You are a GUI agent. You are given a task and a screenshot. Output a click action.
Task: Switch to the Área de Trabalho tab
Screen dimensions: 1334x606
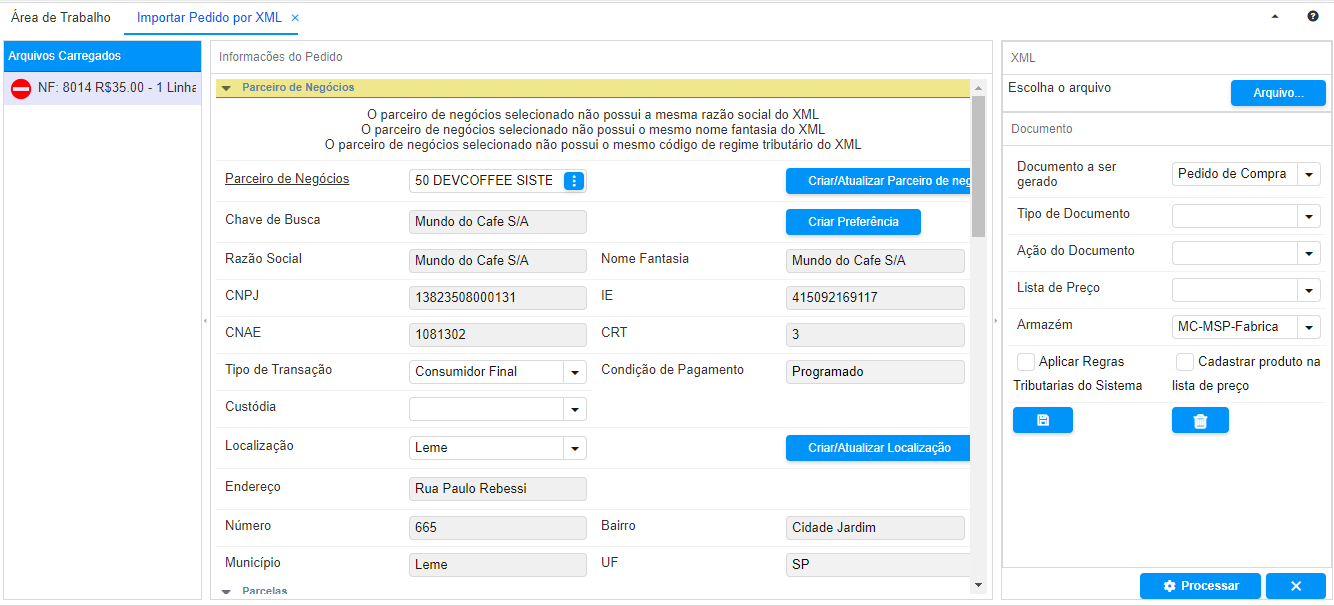pos(60,17)
